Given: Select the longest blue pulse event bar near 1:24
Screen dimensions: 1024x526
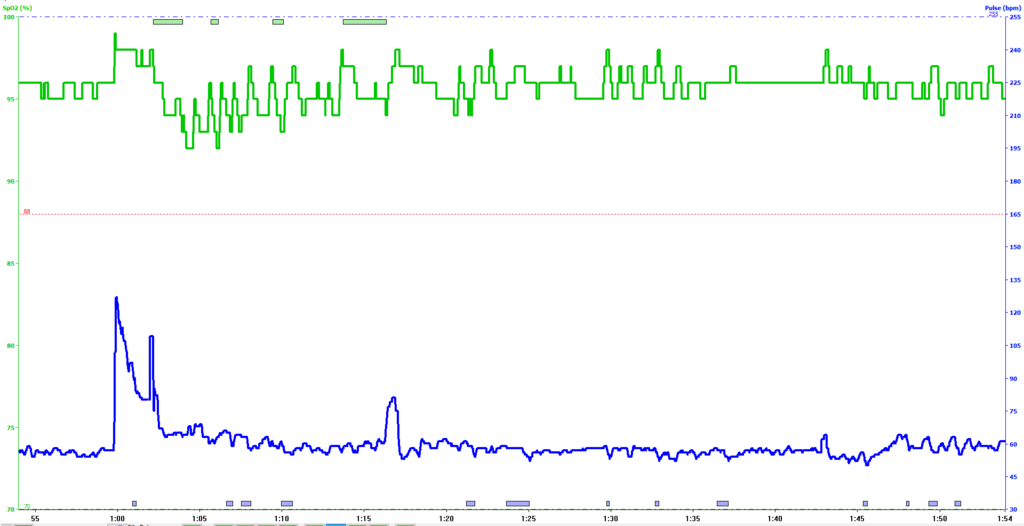Looking at the screenshot, I should point(517,503).
